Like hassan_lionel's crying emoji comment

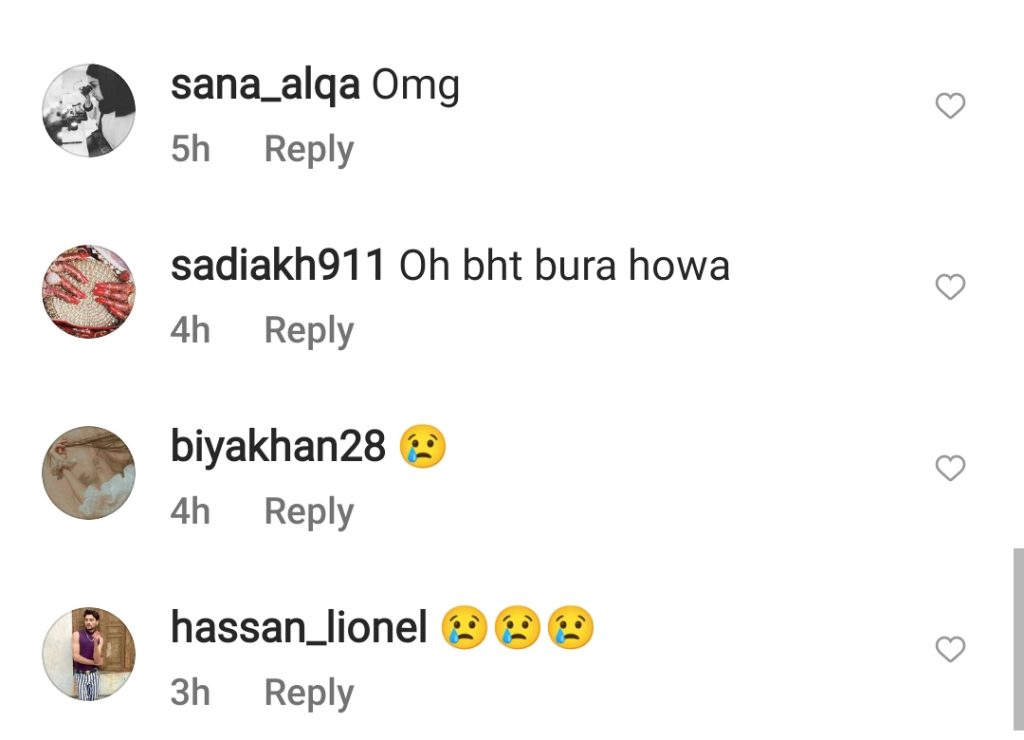[x=950, y=649]
